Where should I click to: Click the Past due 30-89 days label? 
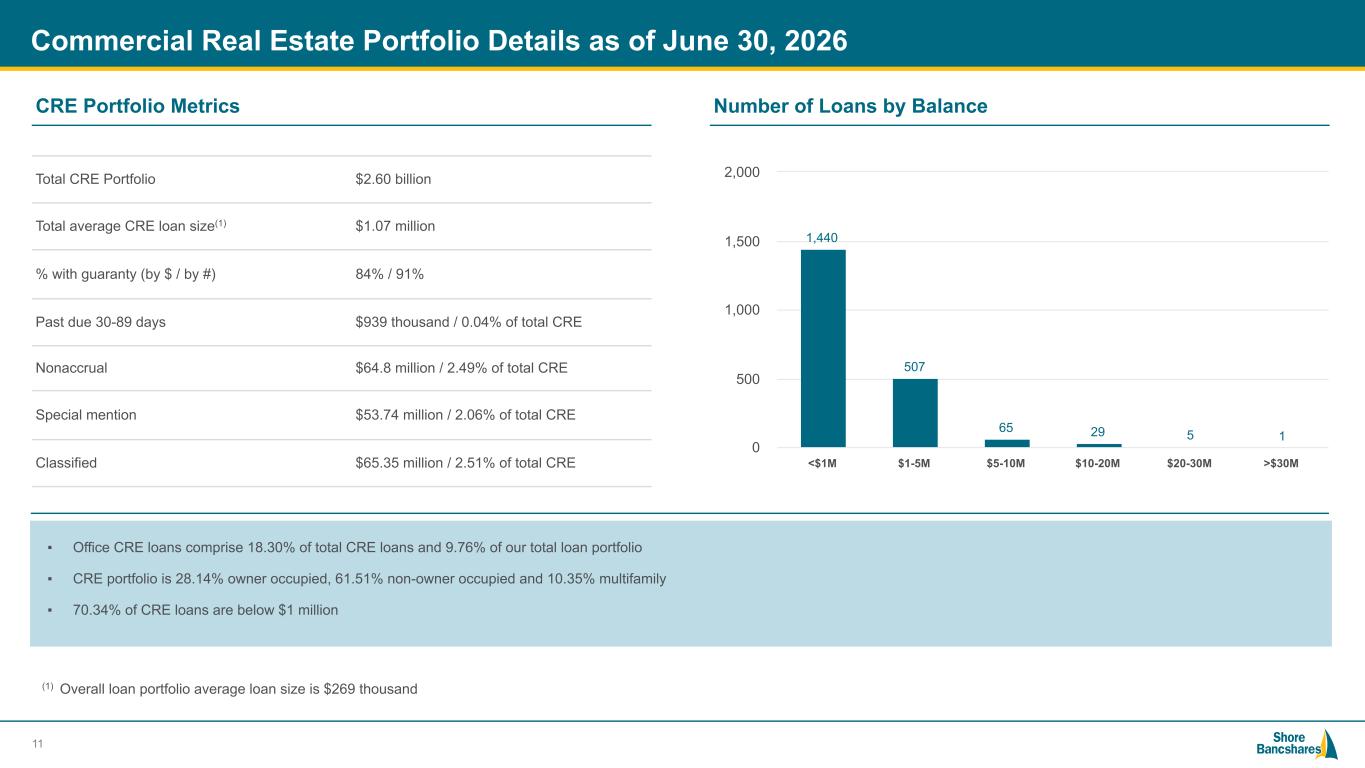coord(101,322)
